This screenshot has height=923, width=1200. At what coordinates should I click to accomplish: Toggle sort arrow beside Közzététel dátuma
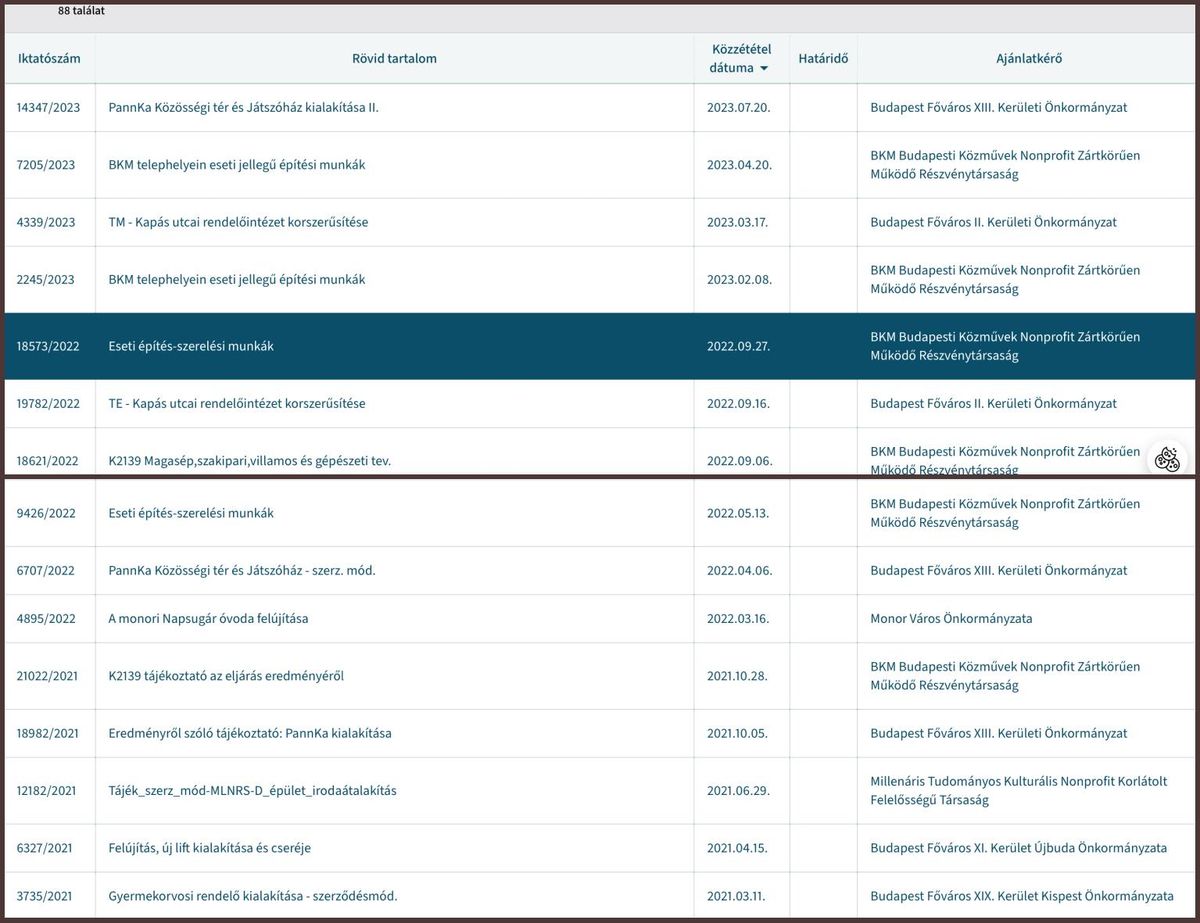tap(764, 69)
